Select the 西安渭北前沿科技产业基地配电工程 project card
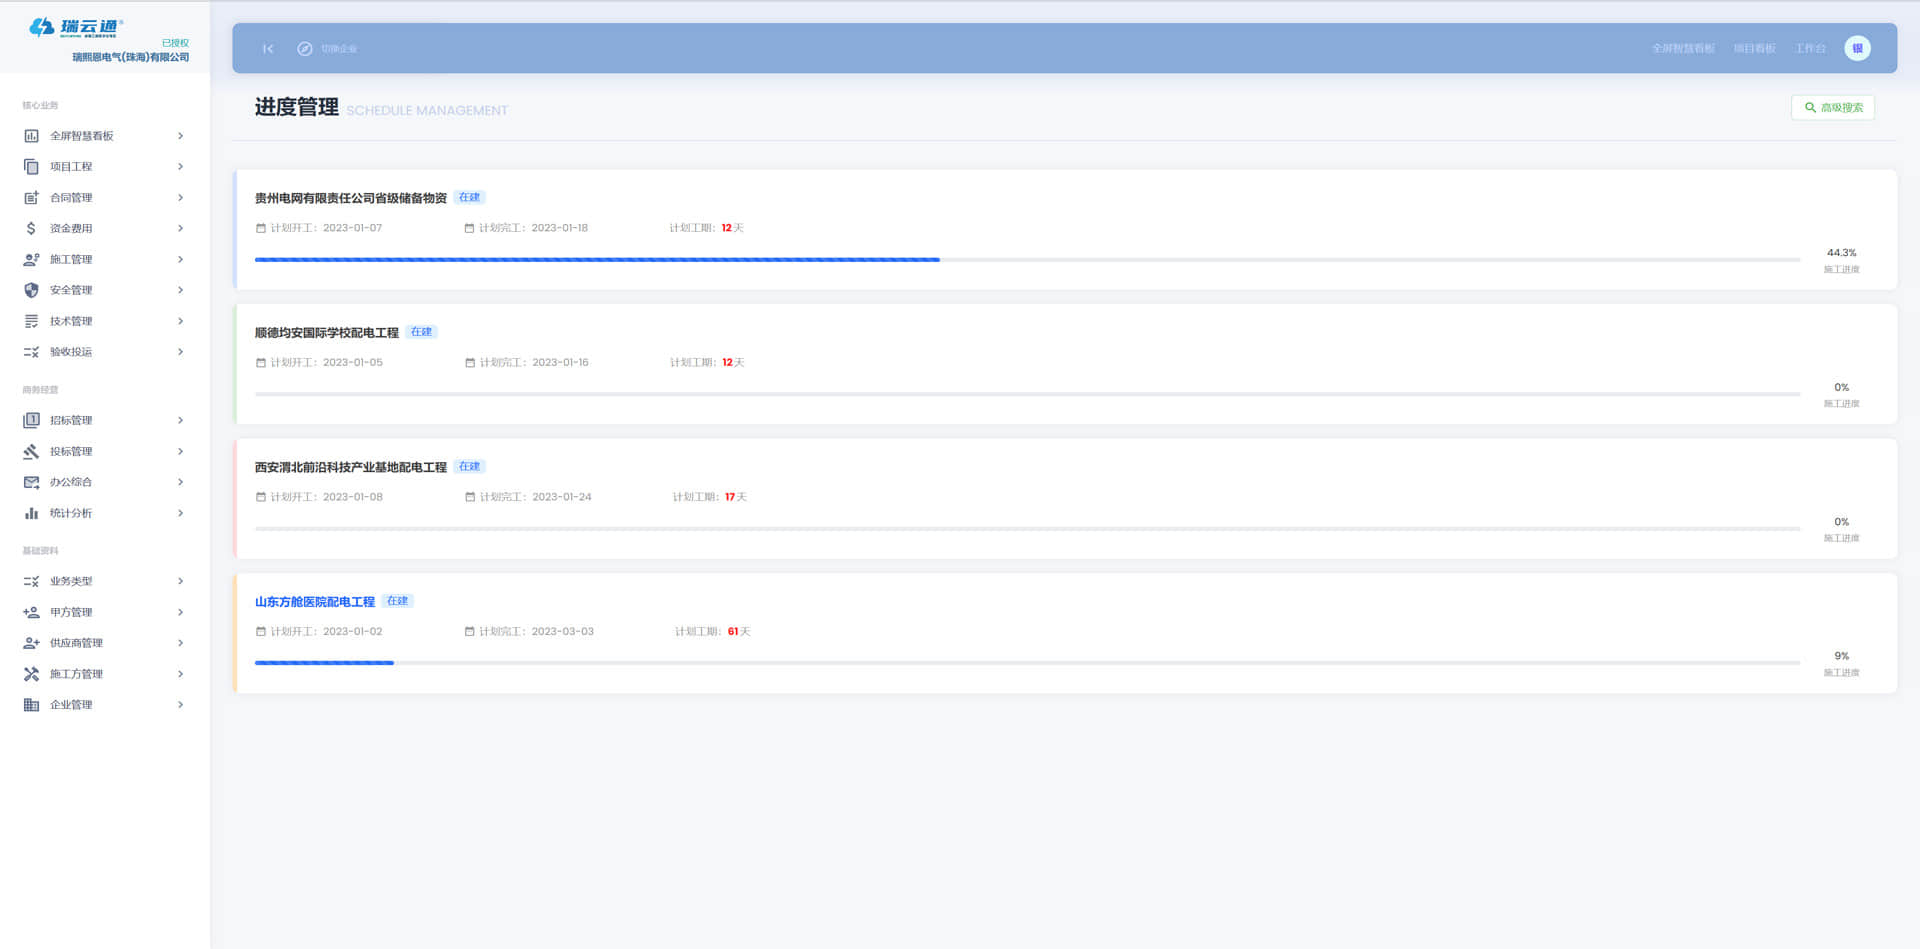The height and width of the screenshot is (949, 1920). click(x=1064, y=498)
